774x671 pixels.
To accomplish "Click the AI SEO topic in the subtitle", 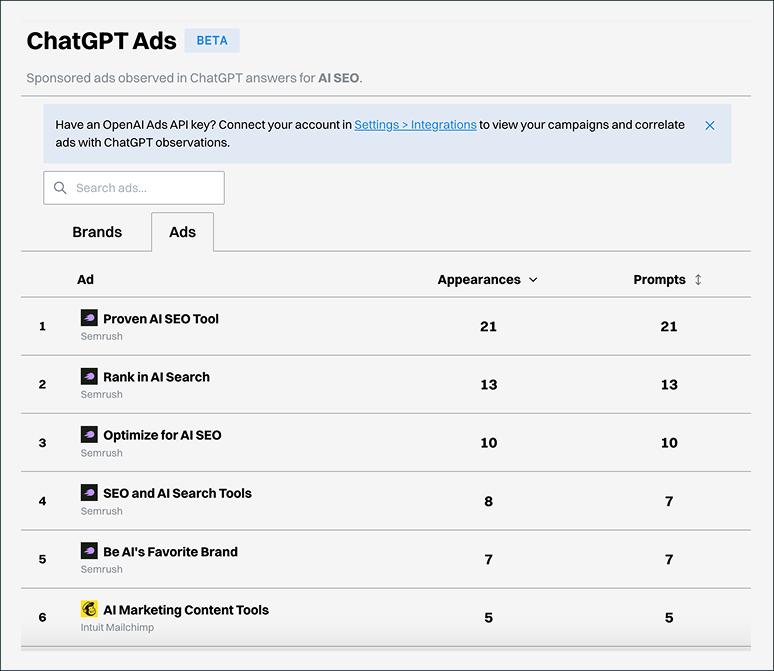I will 339,78.
